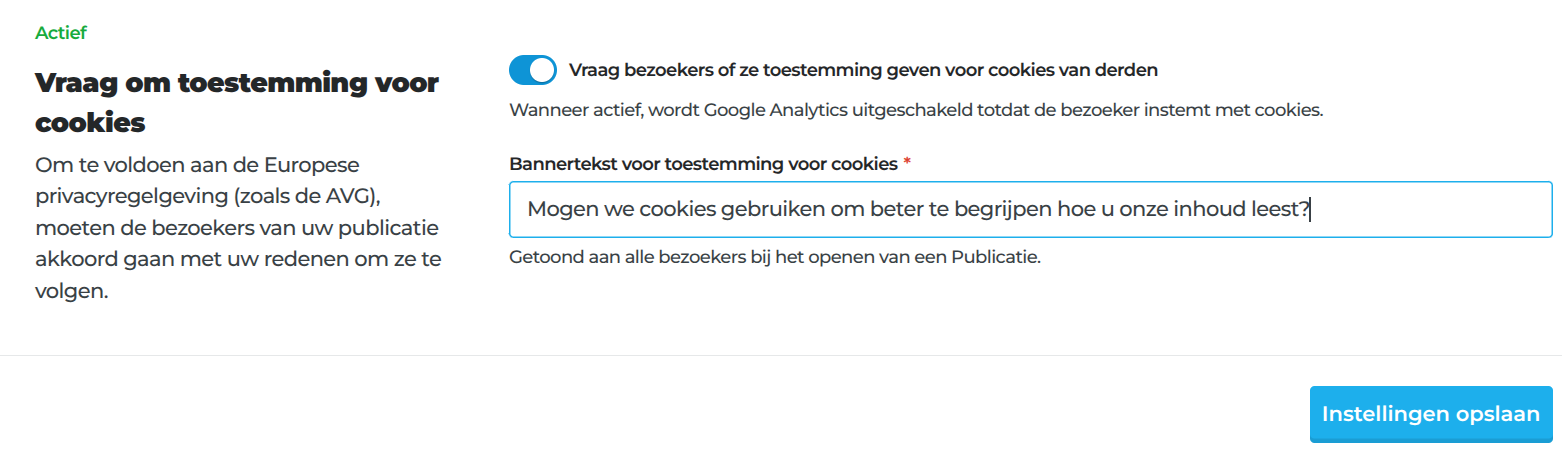
Task: Click the red required asterisk
Action: 907,161
